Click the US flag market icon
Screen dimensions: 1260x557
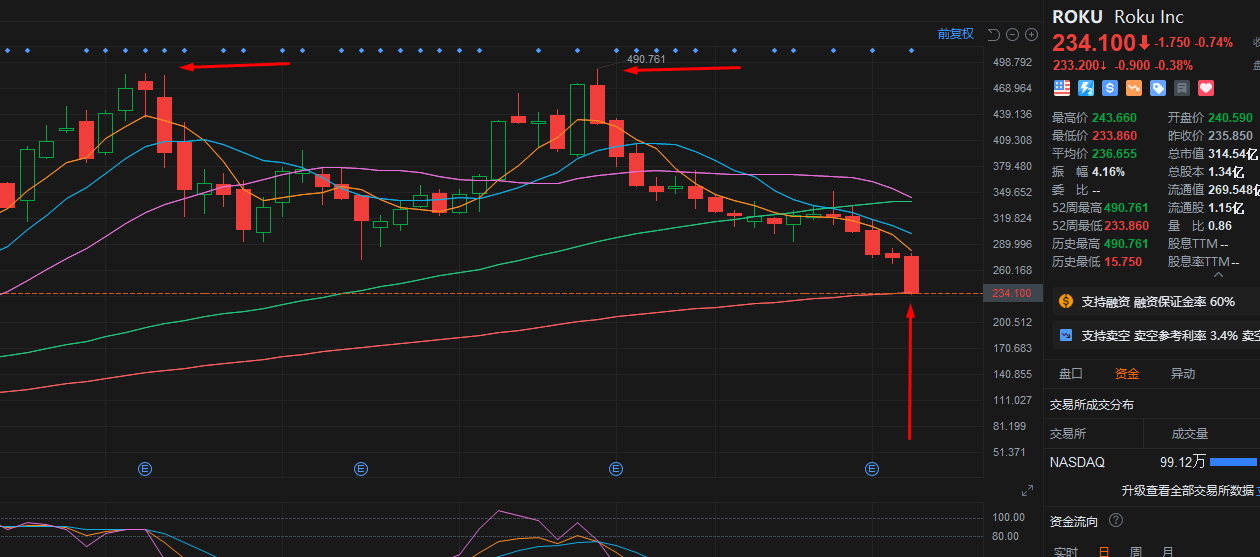tap(1061, 88)
